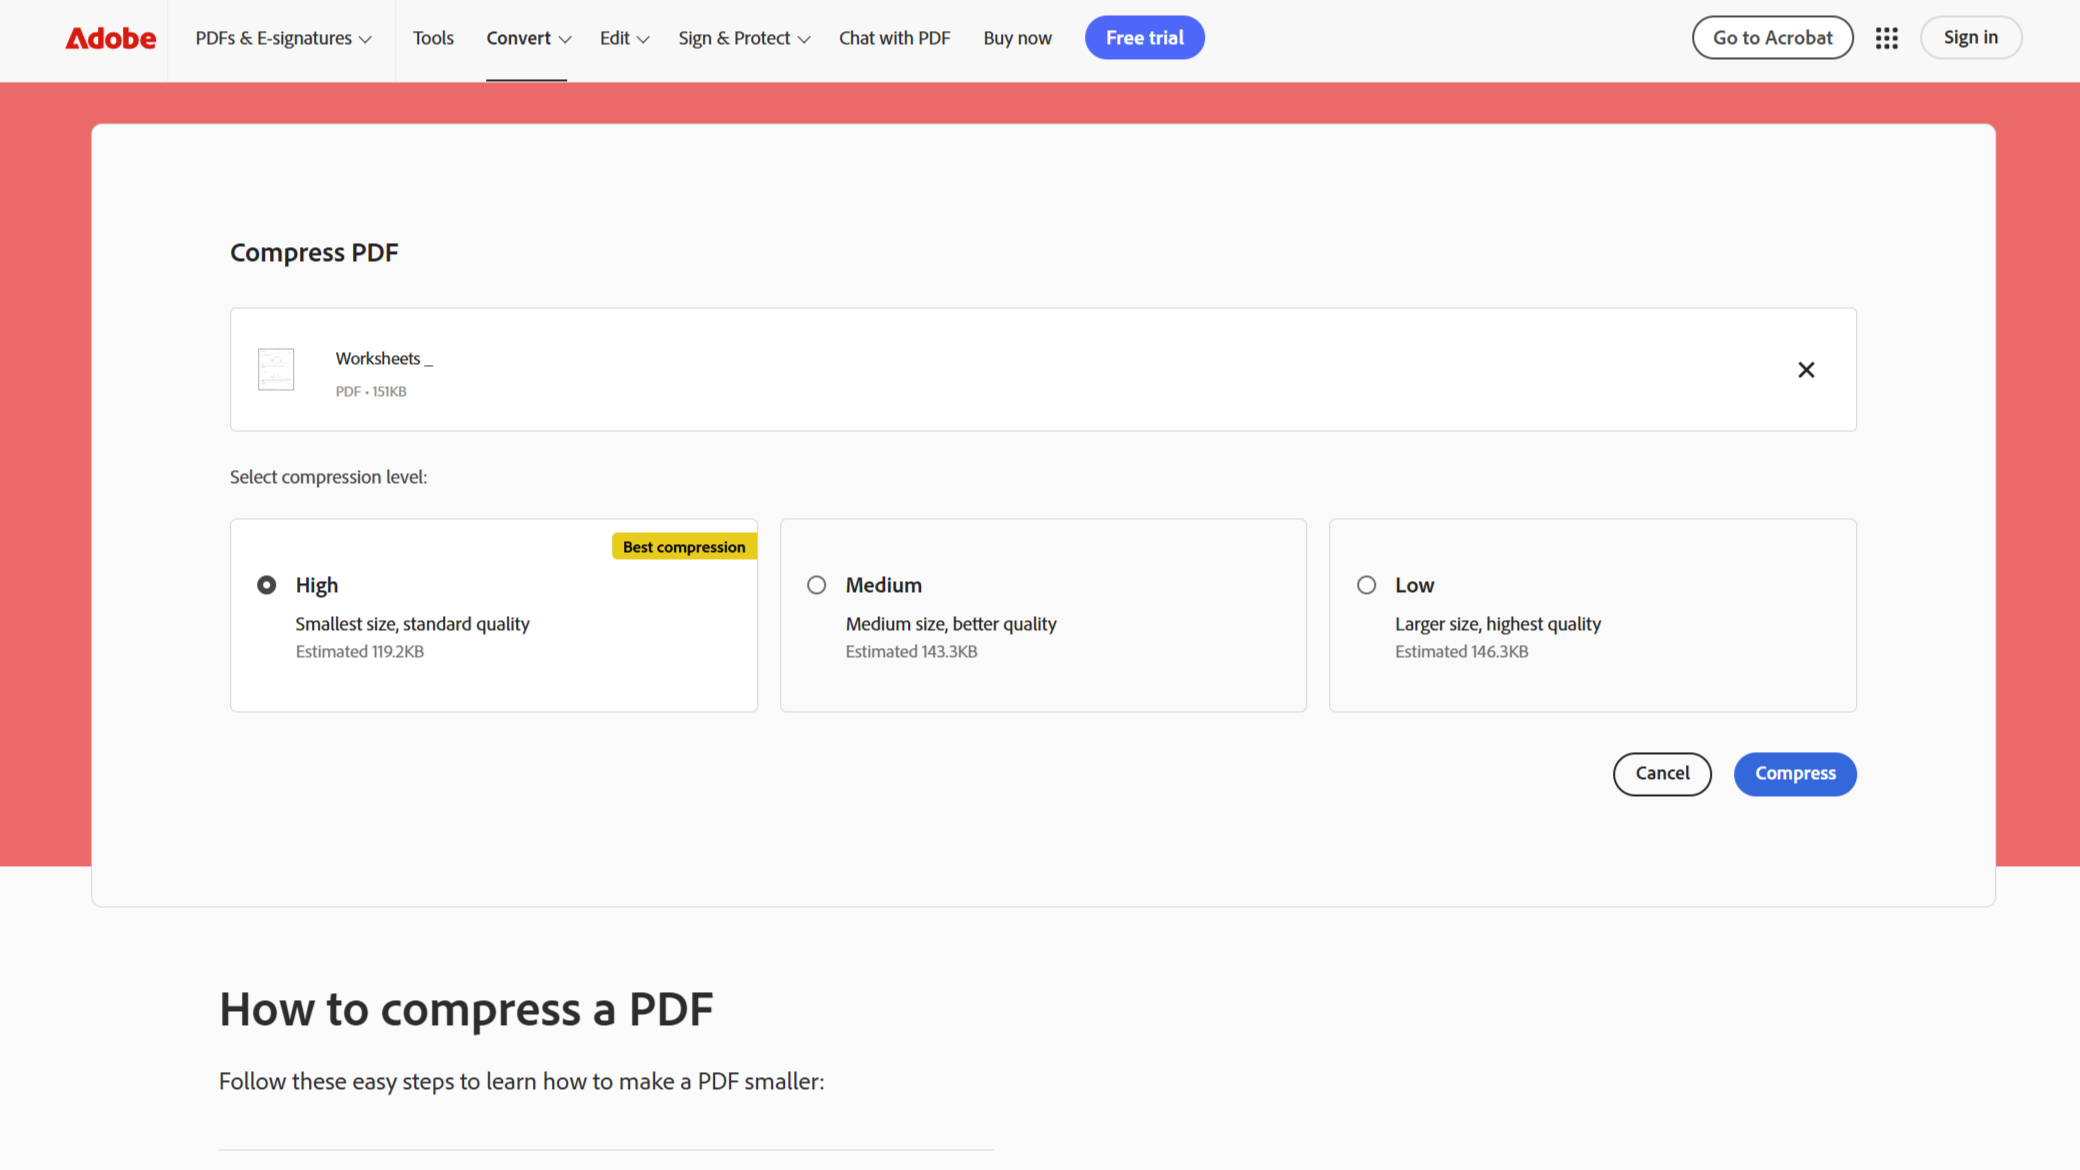The image size is (2080, 1170).
Task: Open the Edit dropdown menu
Action: (623, 37)
